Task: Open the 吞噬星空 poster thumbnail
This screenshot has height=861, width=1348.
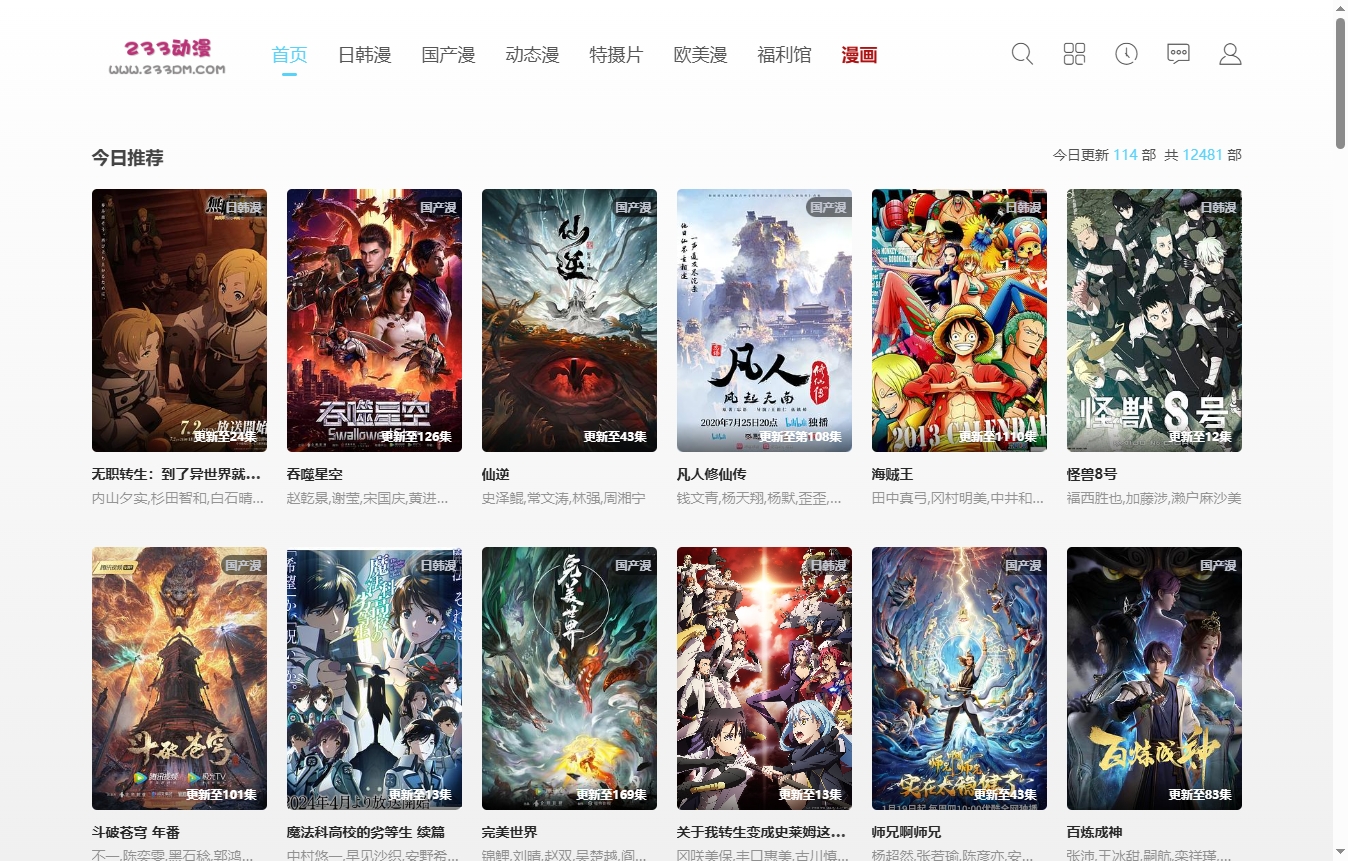Action: [374, 320]
